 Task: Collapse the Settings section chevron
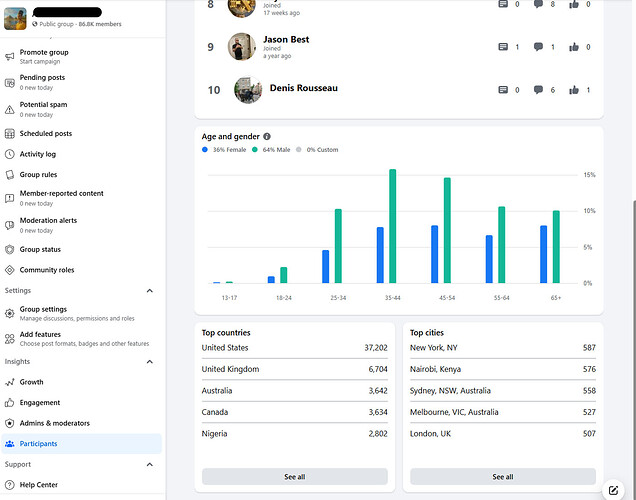pyautogui.click(x=150, y=291)
